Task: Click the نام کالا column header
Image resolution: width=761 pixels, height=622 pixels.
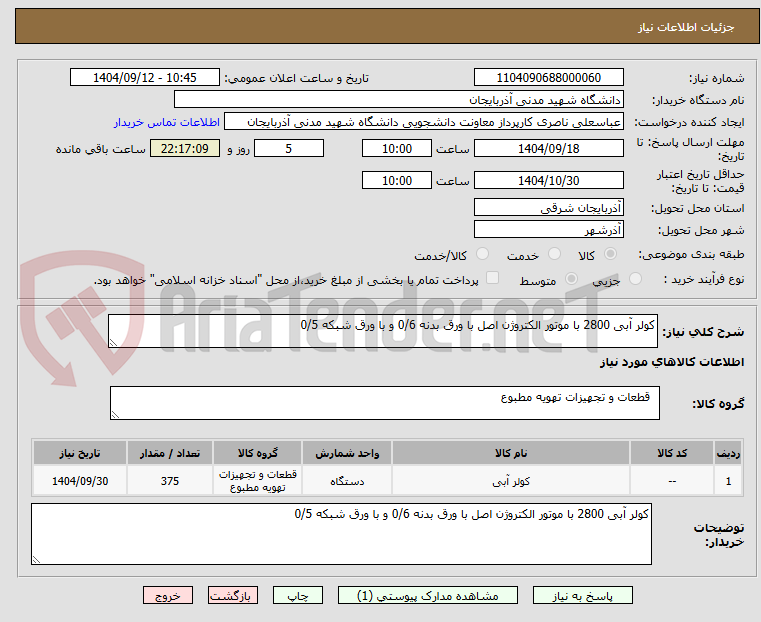Action: (x=511, y=453)
